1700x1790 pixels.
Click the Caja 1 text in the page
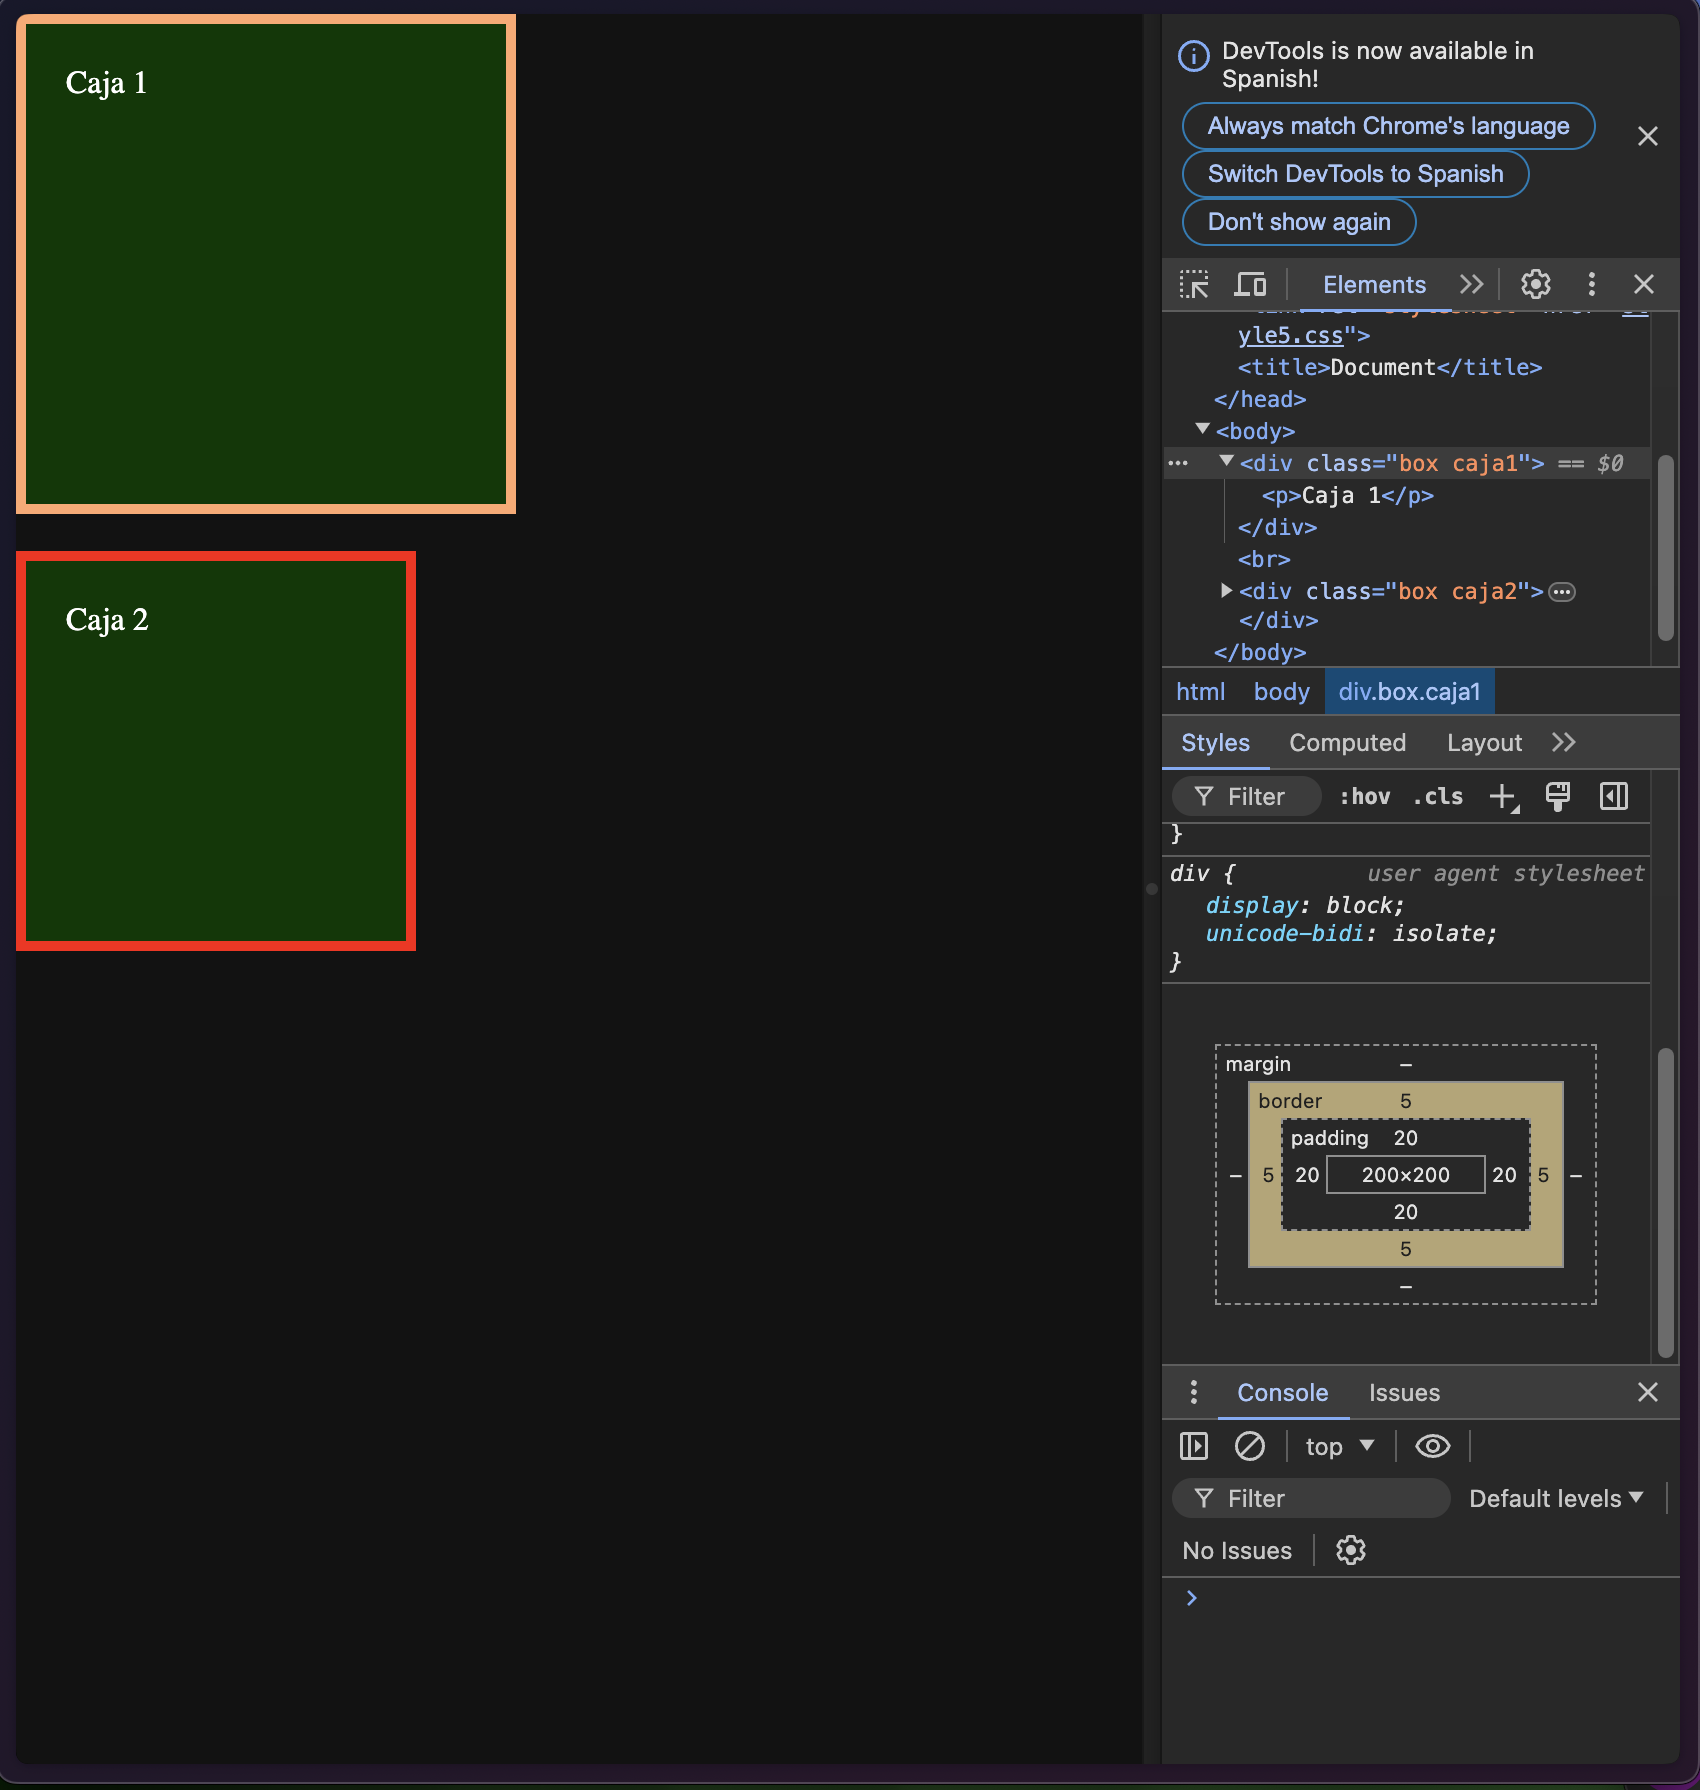tap(106, 83)
